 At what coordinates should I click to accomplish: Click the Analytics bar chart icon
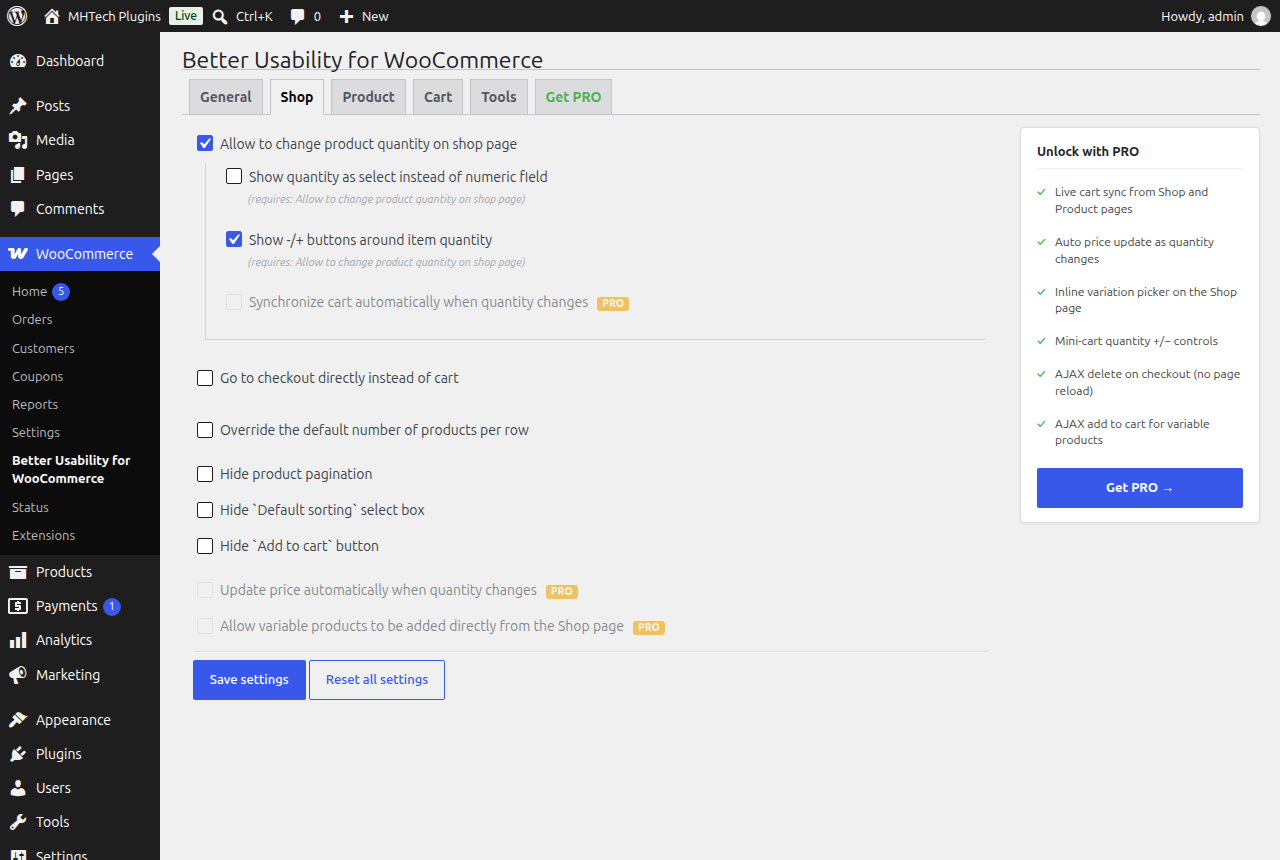click(18, 640)
